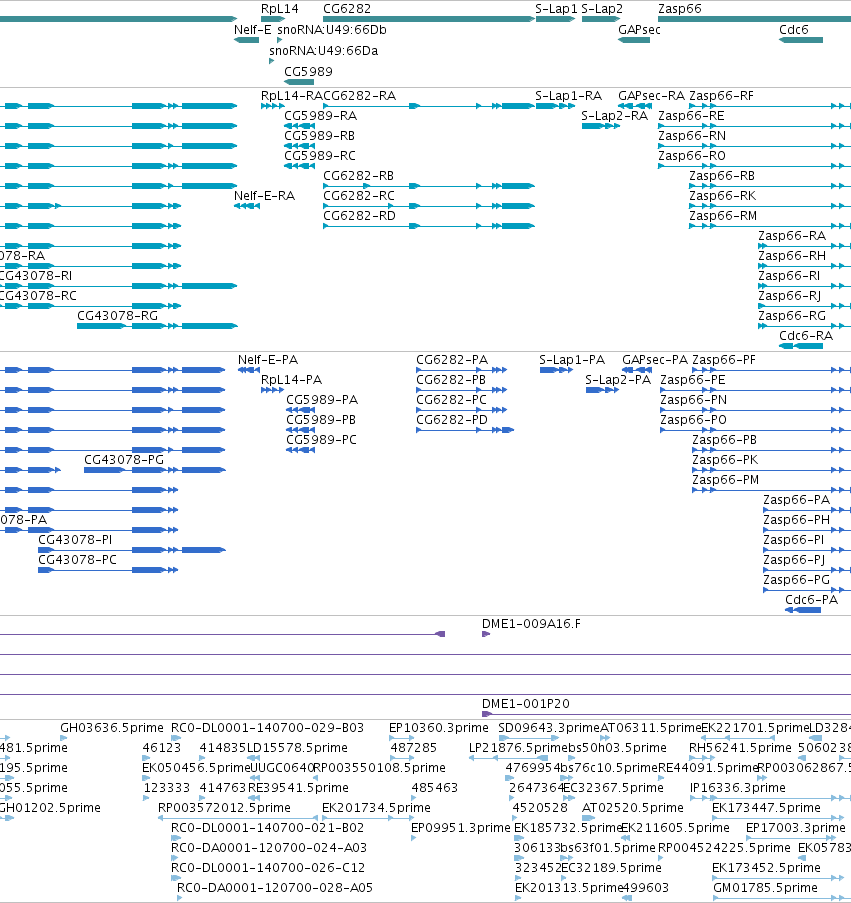The image size is (851, 903).
Task: Click the CG5989 gene label
Action: 308,71
